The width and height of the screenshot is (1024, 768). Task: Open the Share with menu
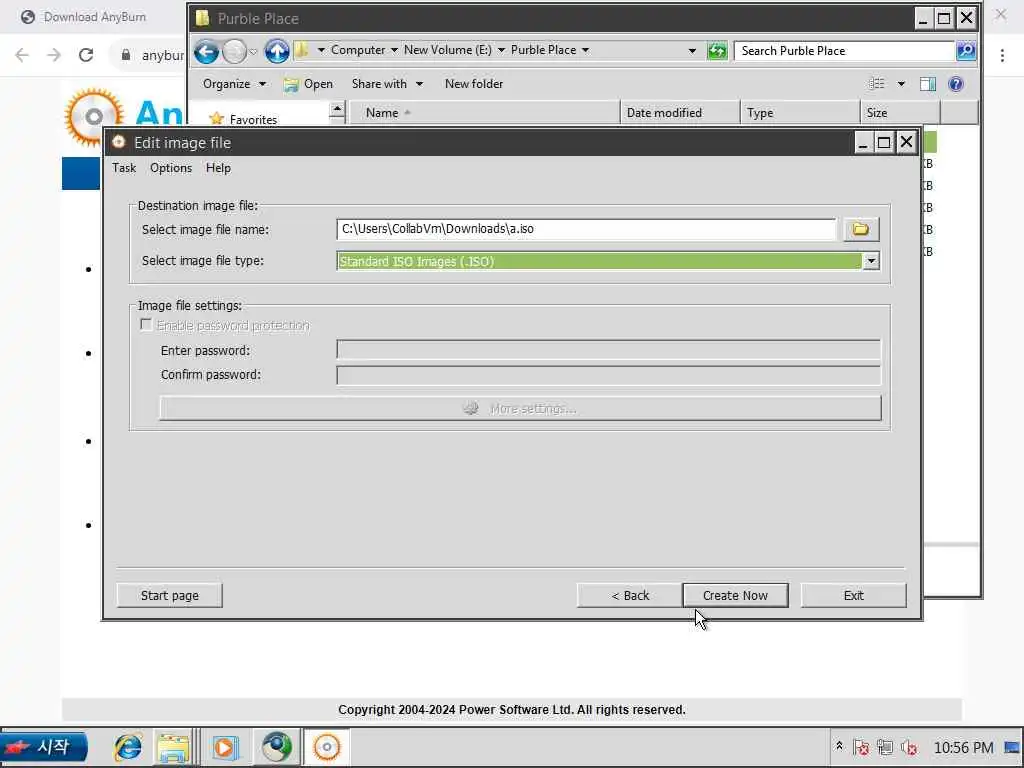(387, 84)
